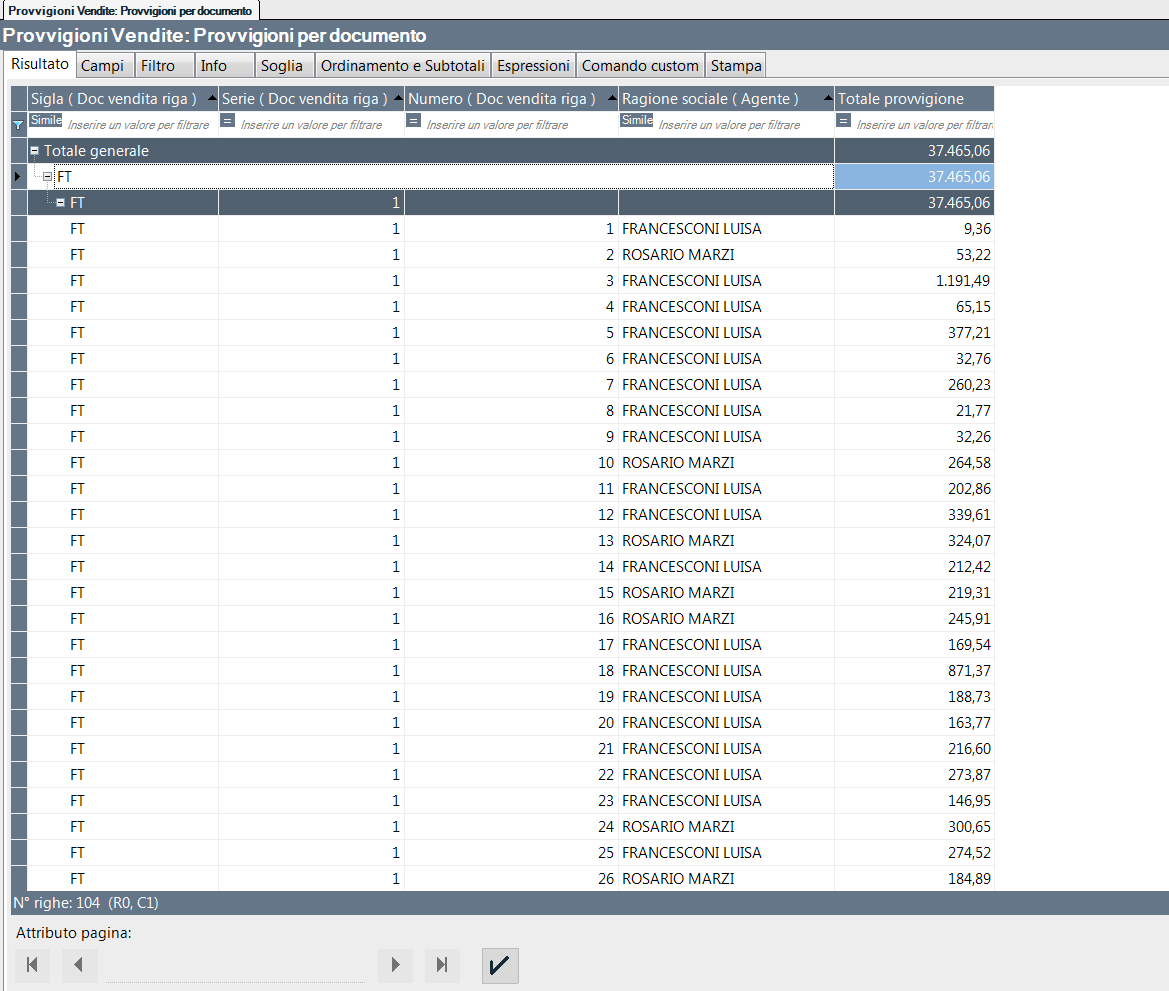Click the Totale provvigione column header

pyautogui.click(x=900, y=99)
